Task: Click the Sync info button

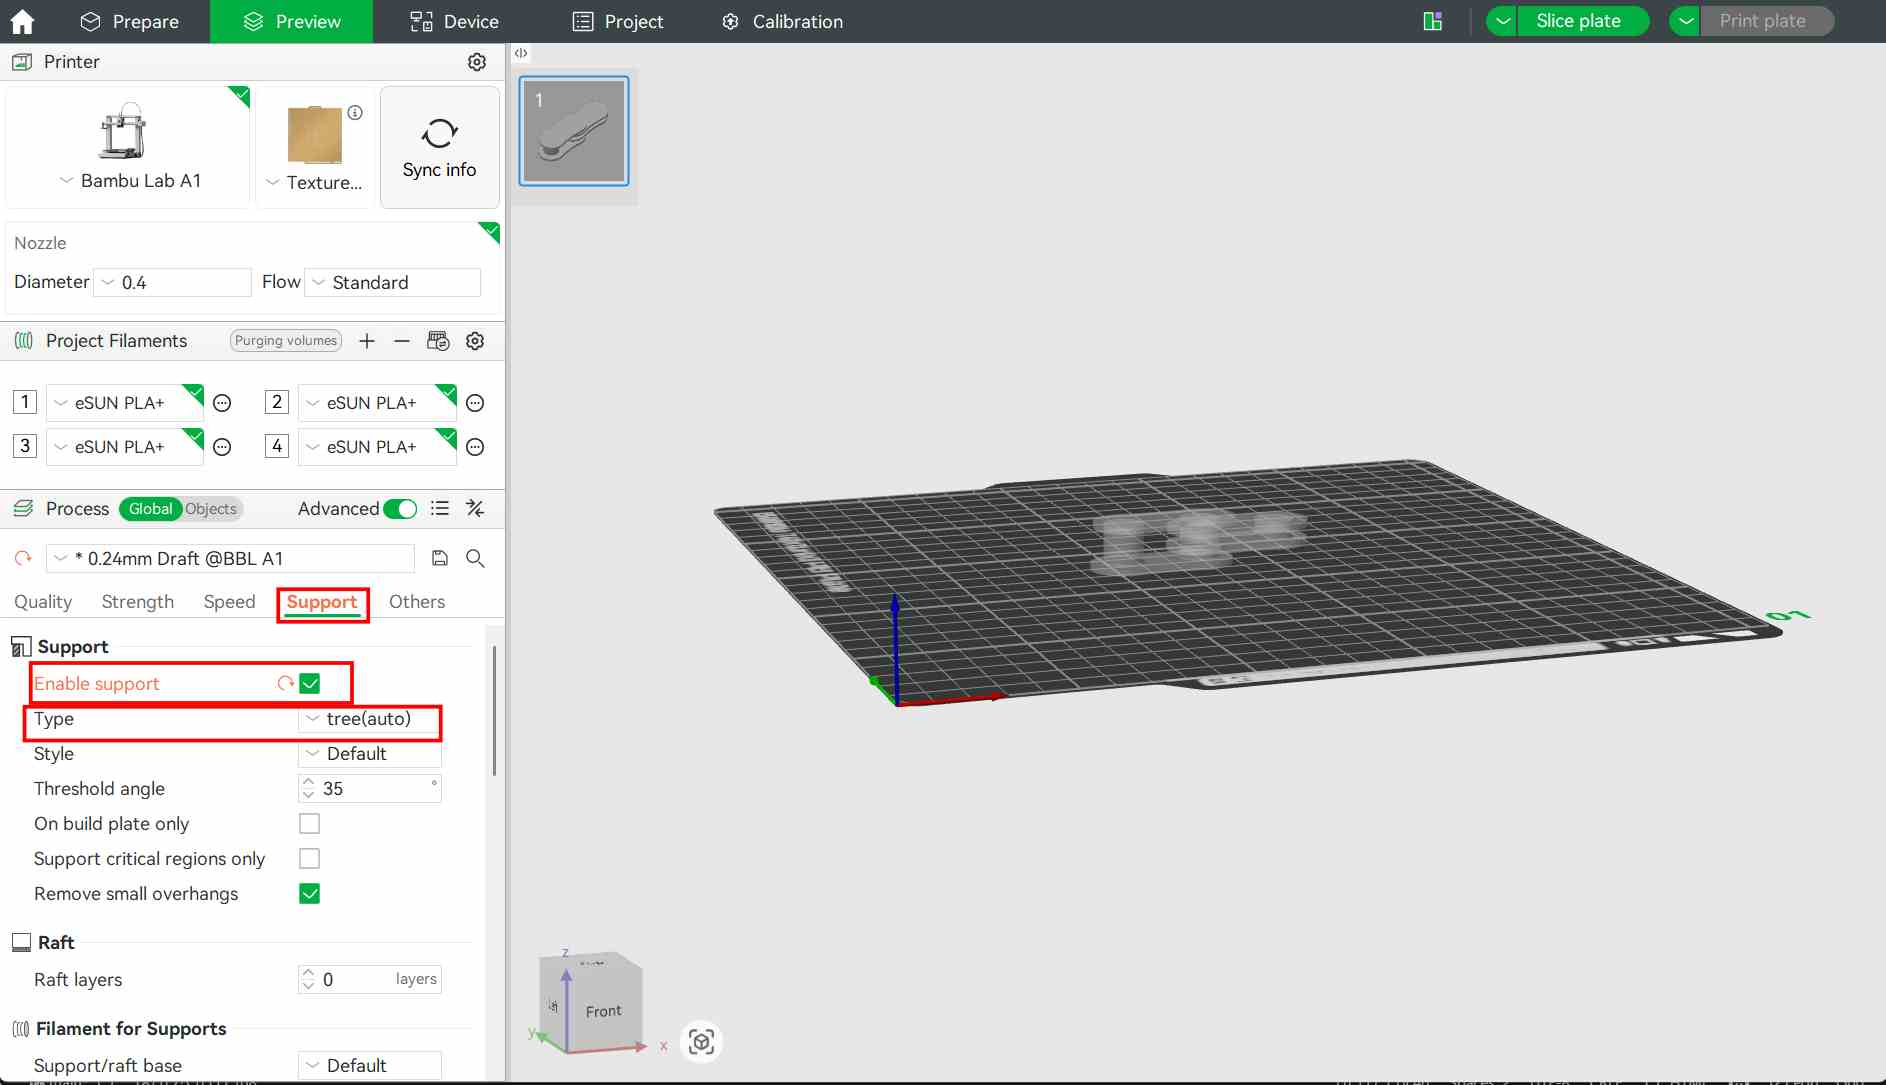Action: 439,147
